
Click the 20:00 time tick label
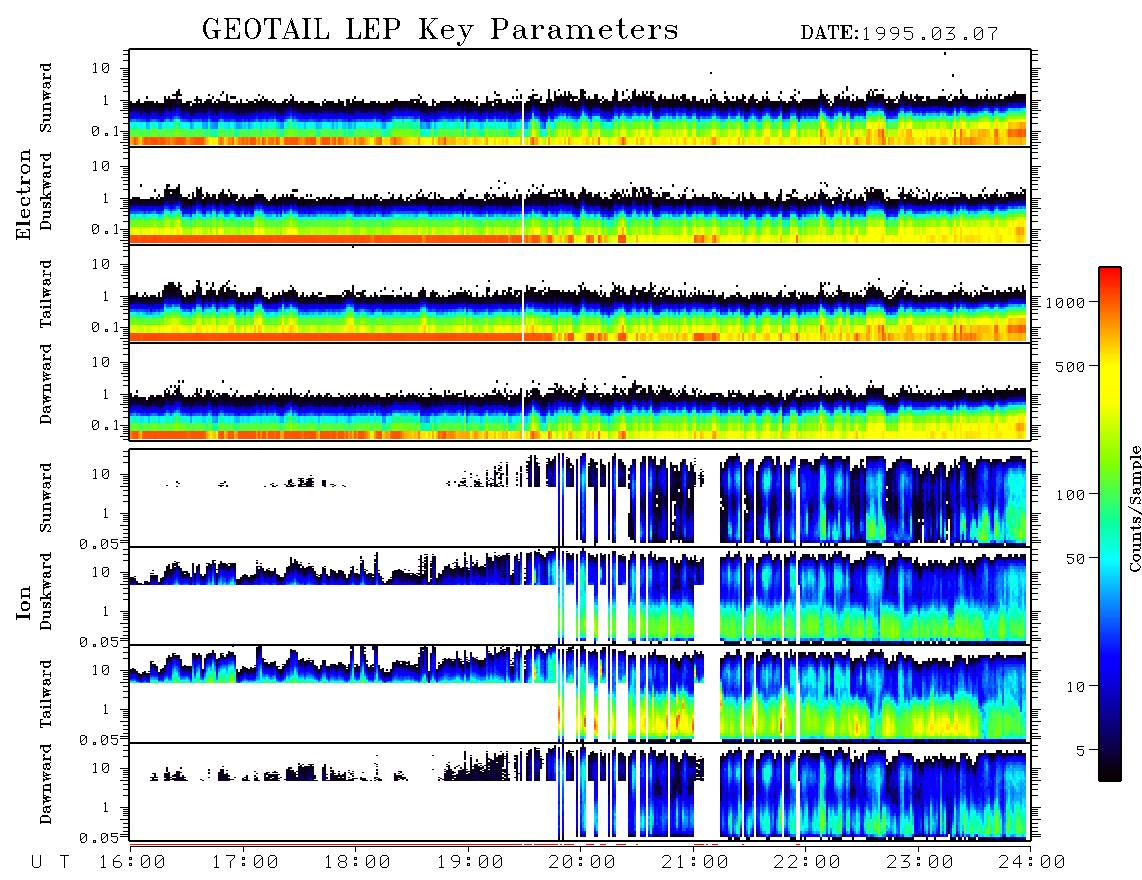point(583,862)
